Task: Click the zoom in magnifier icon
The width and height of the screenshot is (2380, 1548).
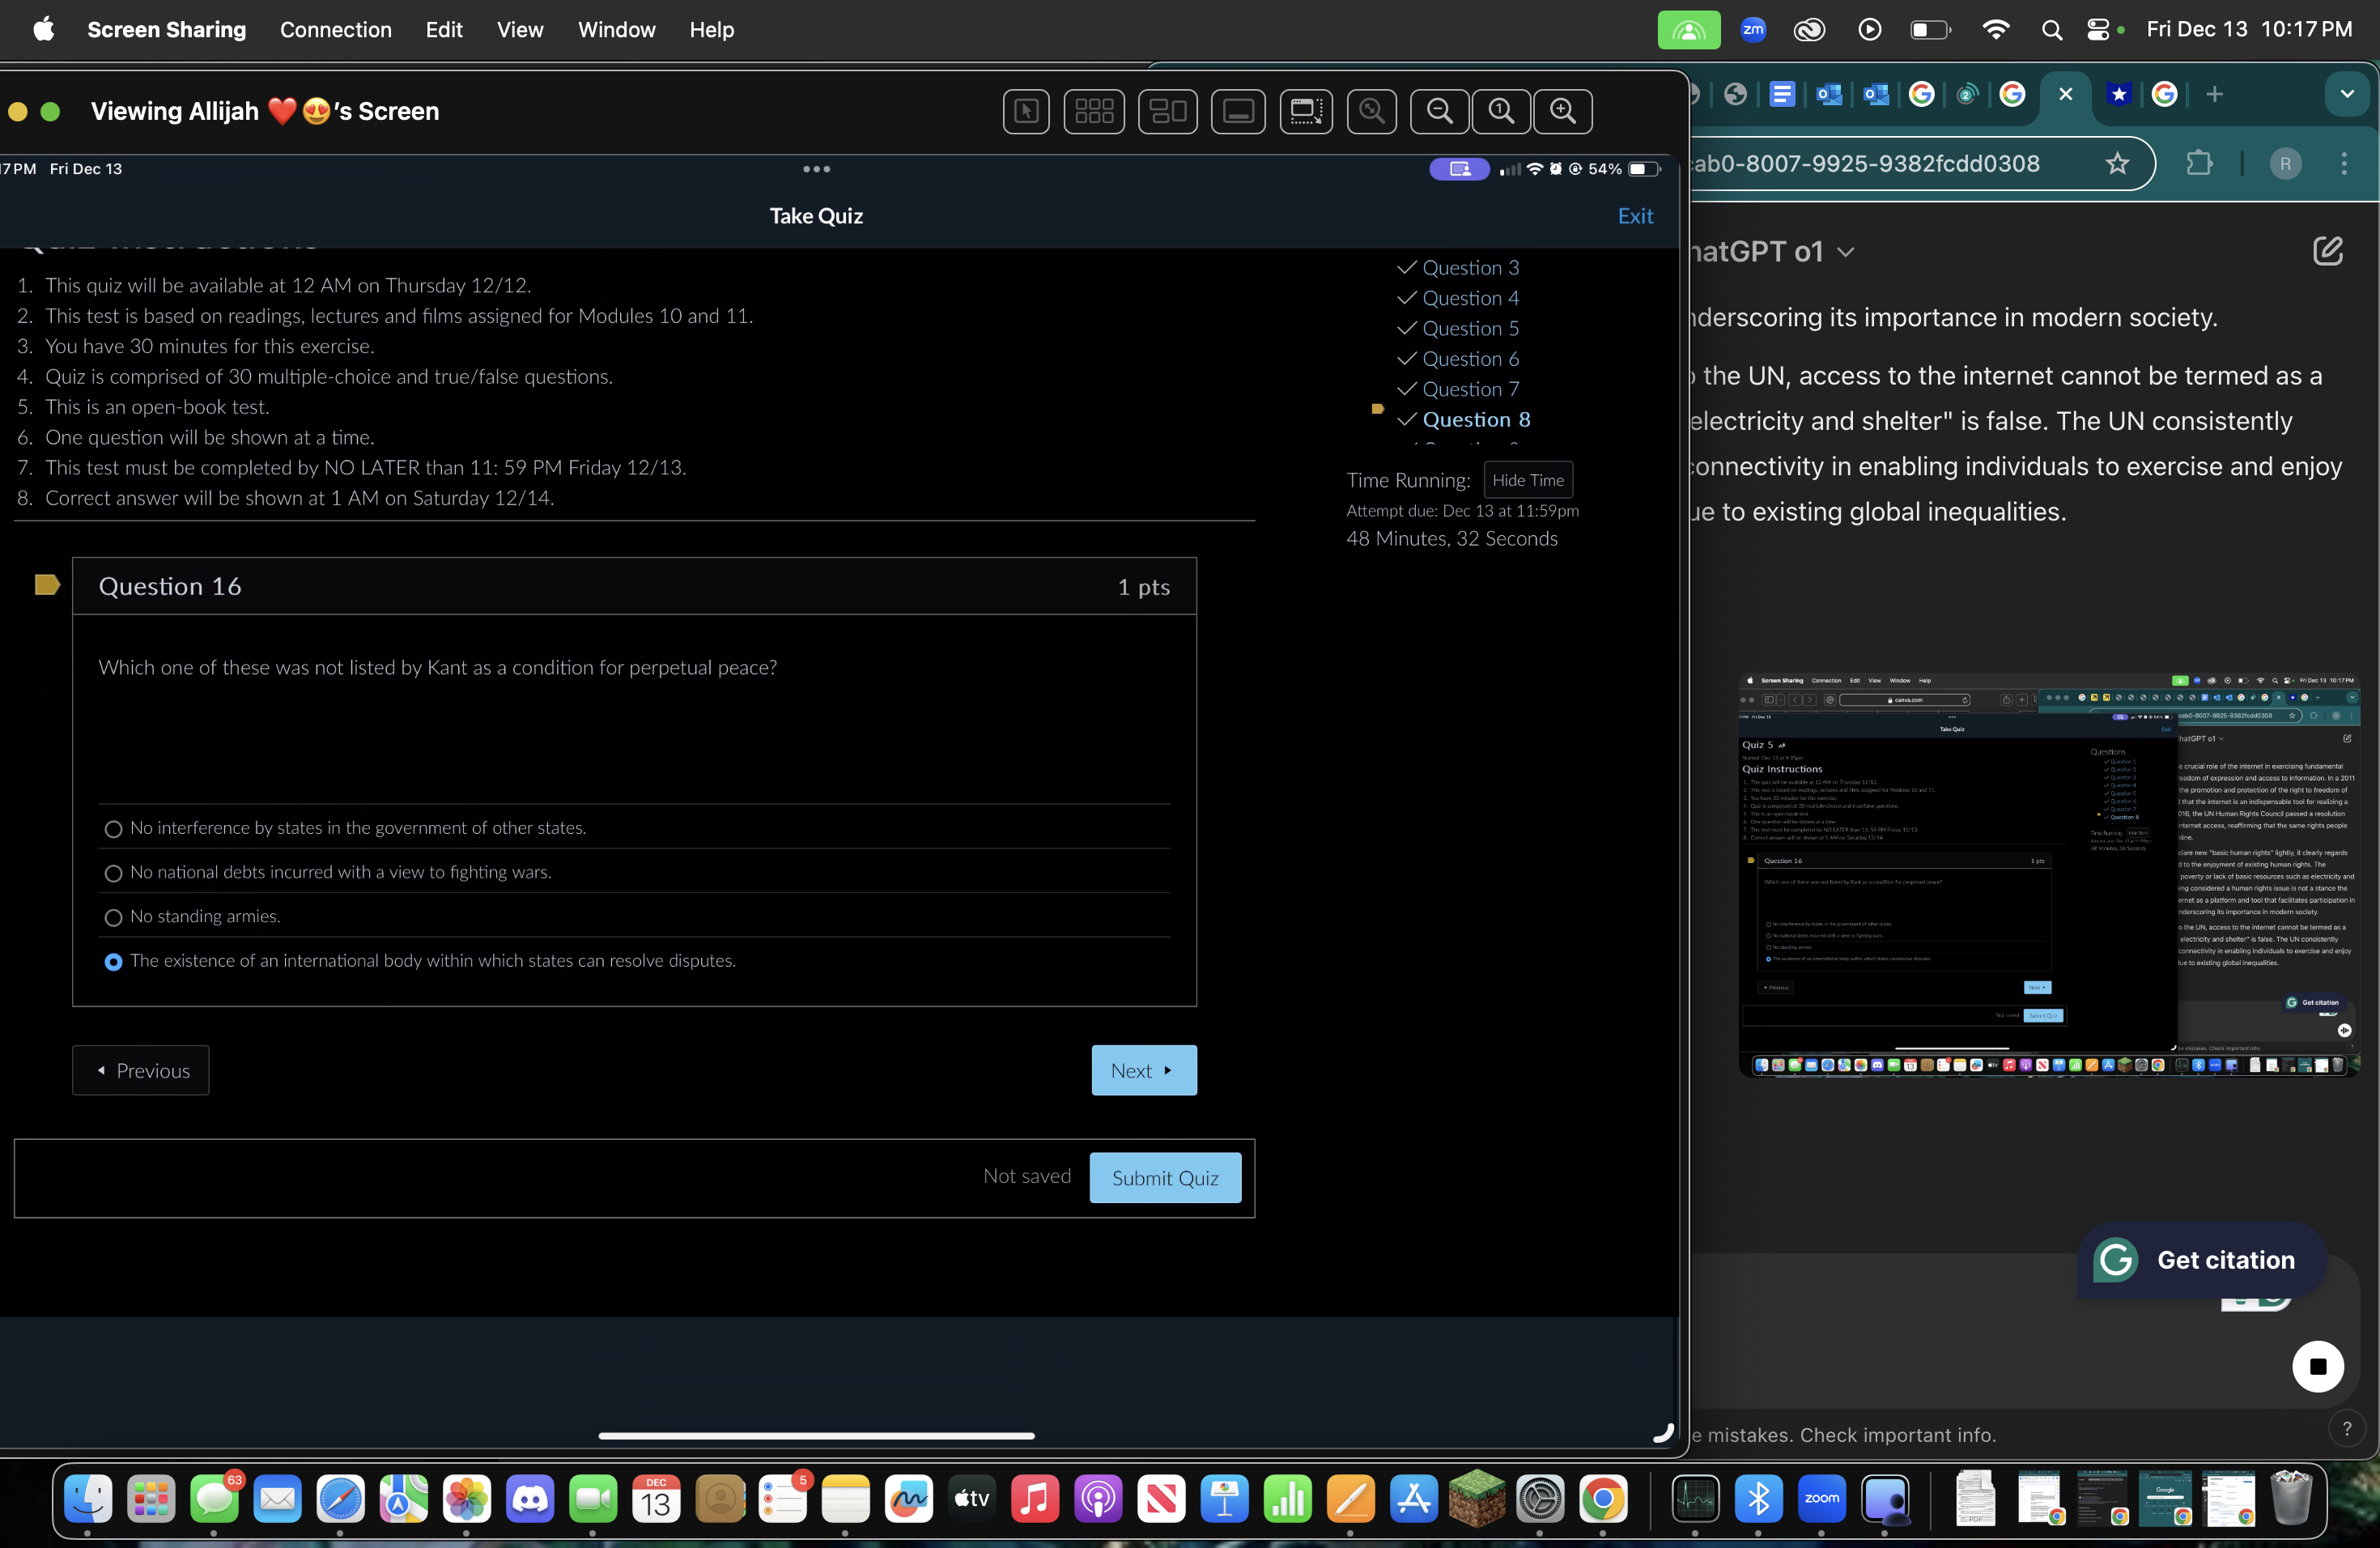Action: pos(1564,111)
